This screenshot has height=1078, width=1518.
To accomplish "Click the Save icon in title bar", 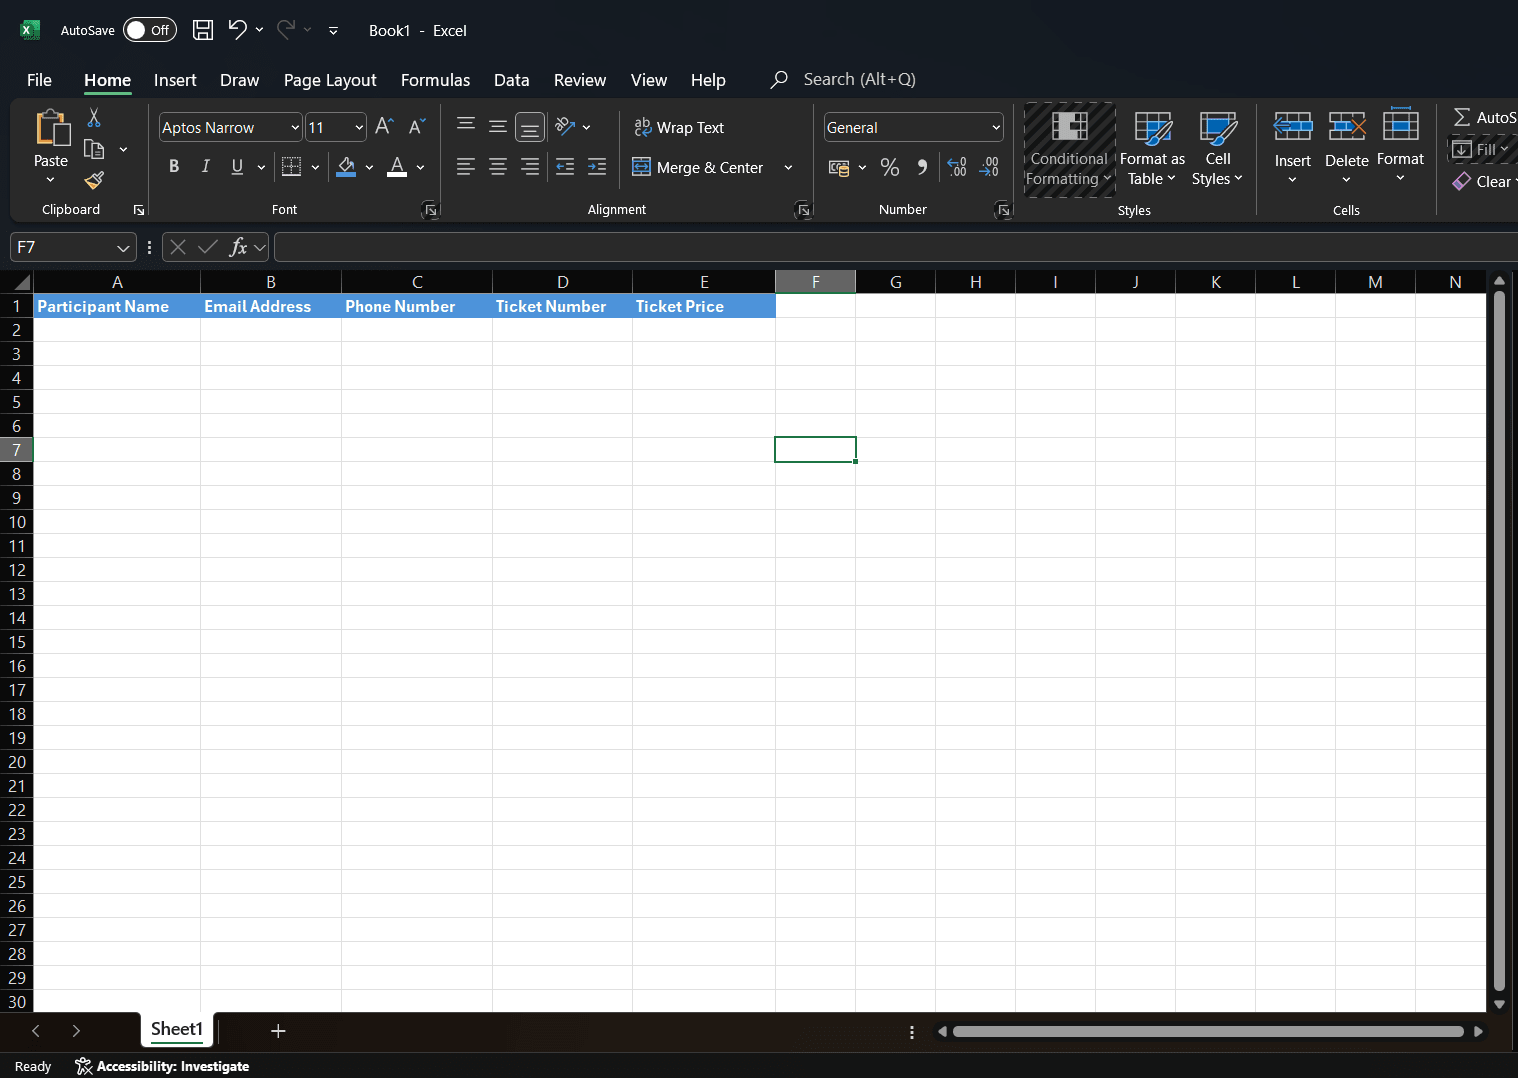I will (x=203, y=30).
